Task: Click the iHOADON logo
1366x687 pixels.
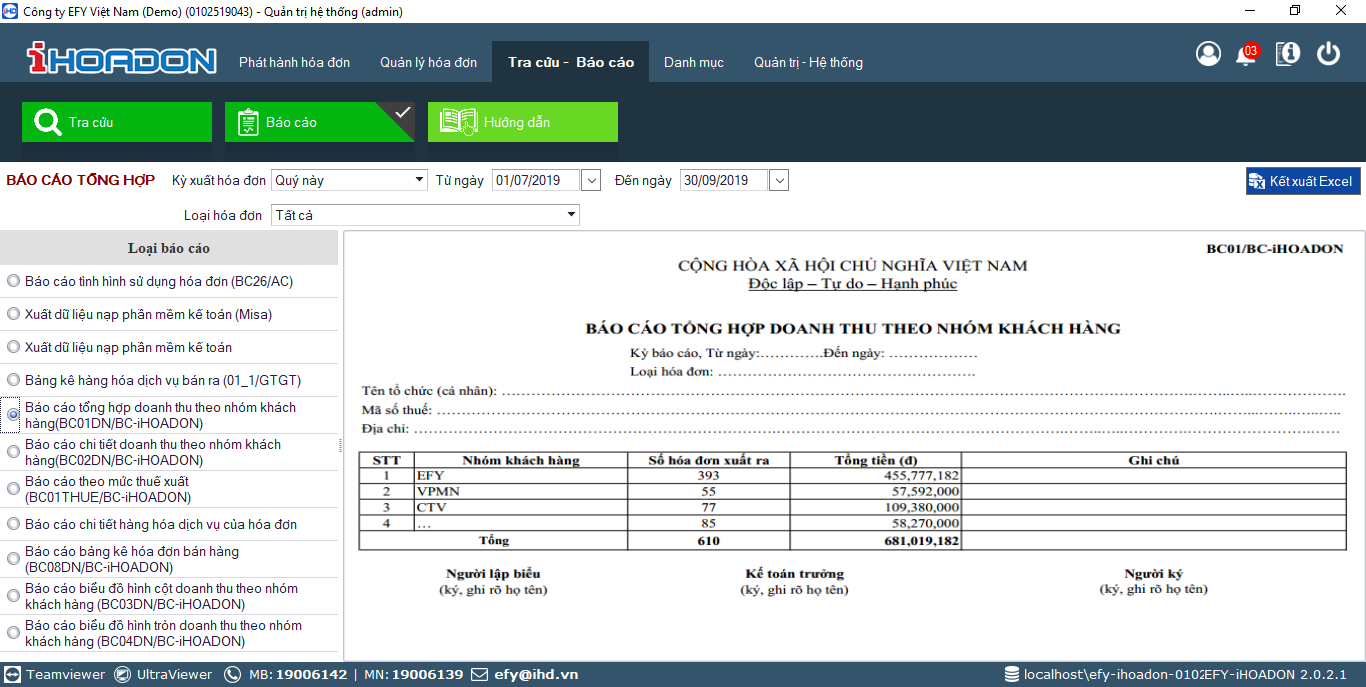Action: pos(121,60)
